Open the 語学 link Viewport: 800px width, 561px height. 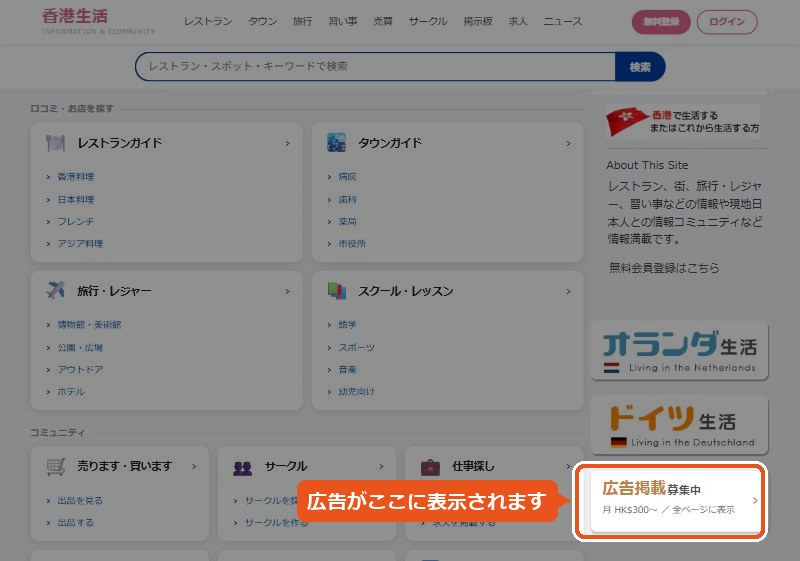347,324
